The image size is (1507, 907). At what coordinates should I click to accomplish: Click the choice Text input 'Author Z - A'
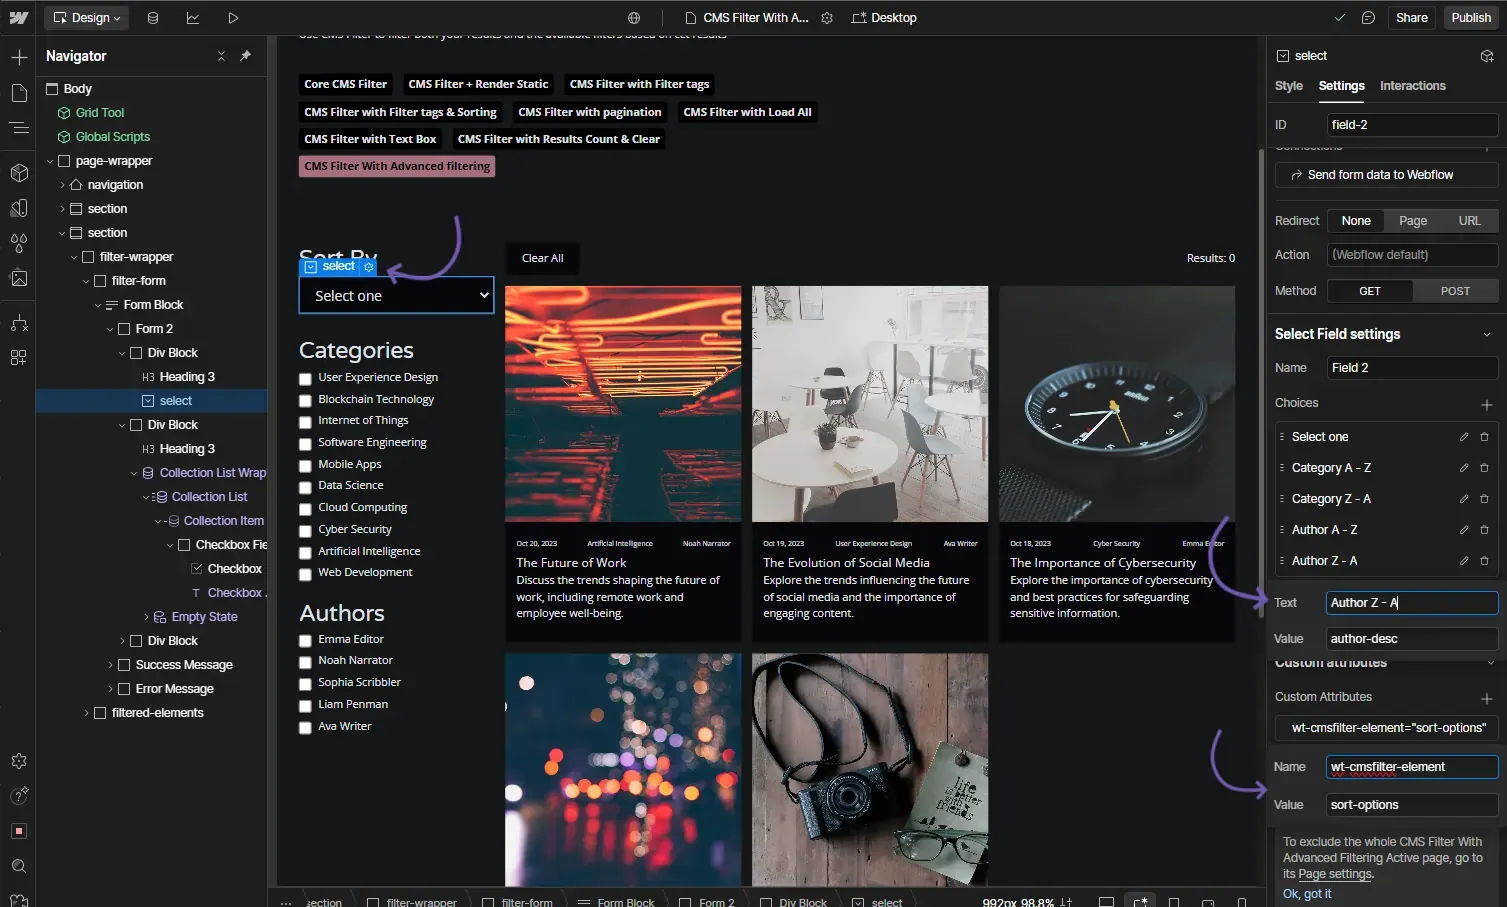point(1412,603)
